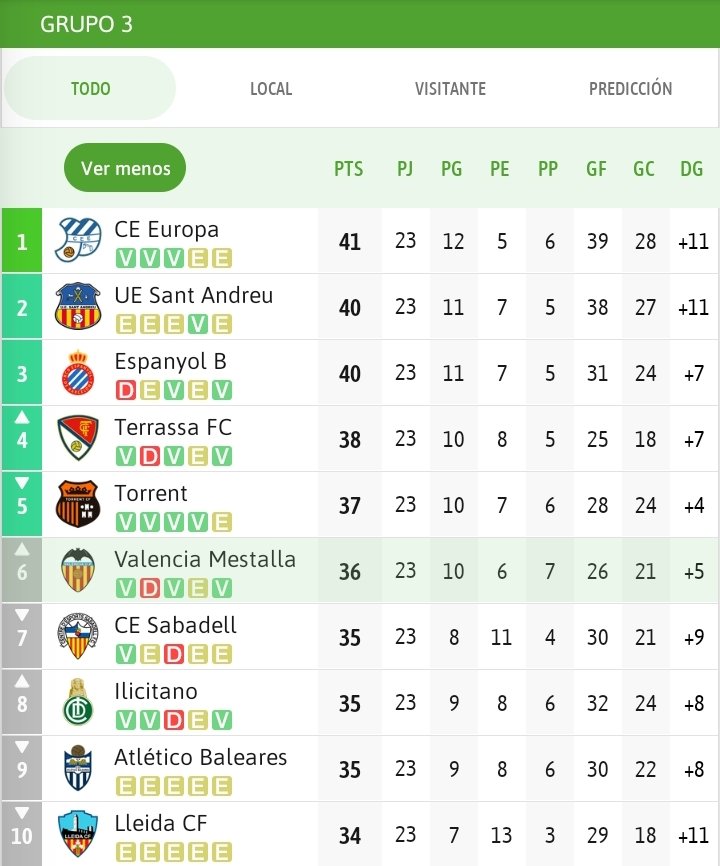The image size is (720, 866).
Task: Switch to the LOCAL tab
Action: (271, 89)
